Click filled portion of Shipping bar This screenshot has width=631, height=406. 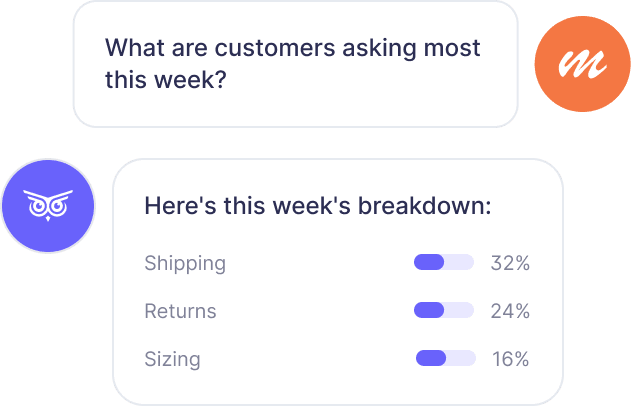pos(429,262)
